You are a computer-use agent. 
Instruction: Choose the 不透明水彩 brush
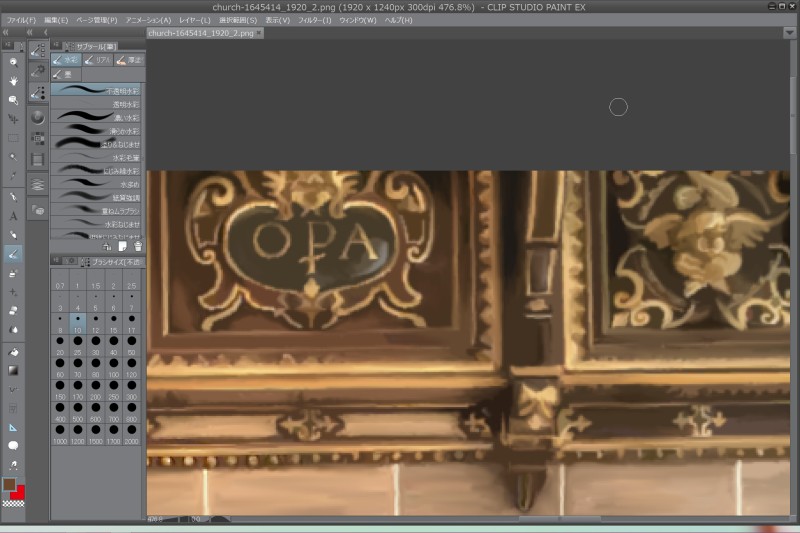pos(96,90)
